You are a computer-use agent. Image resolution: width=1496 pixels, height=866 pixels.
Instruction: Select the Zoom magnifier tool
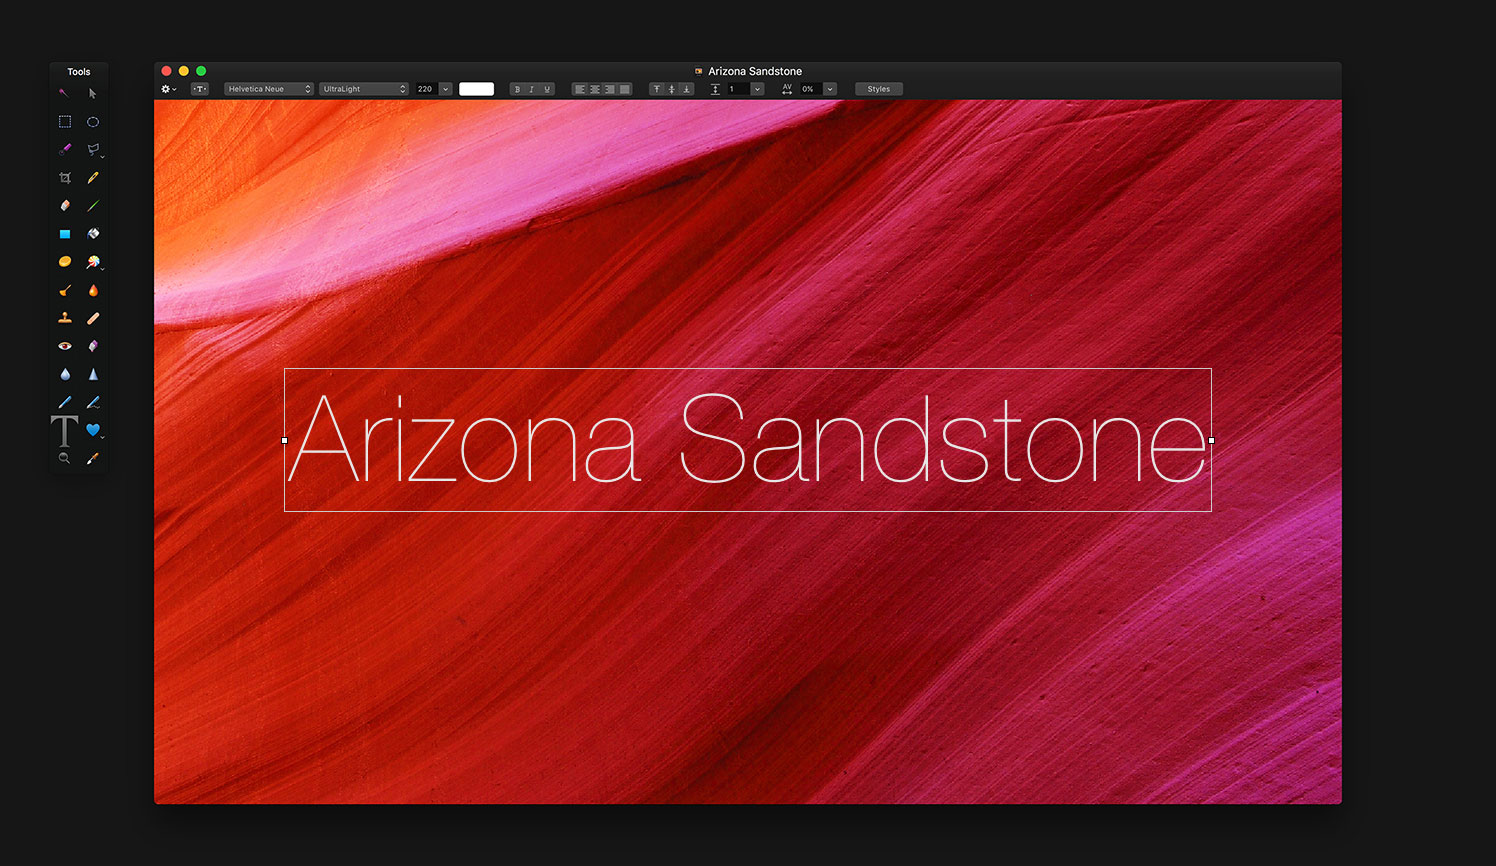pyautogui.click(x=64, y=458)
